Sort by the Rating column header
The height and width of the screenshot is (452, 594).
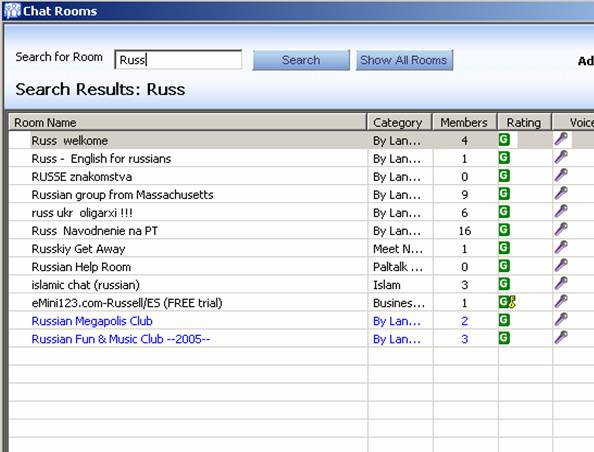click(524, 122)
